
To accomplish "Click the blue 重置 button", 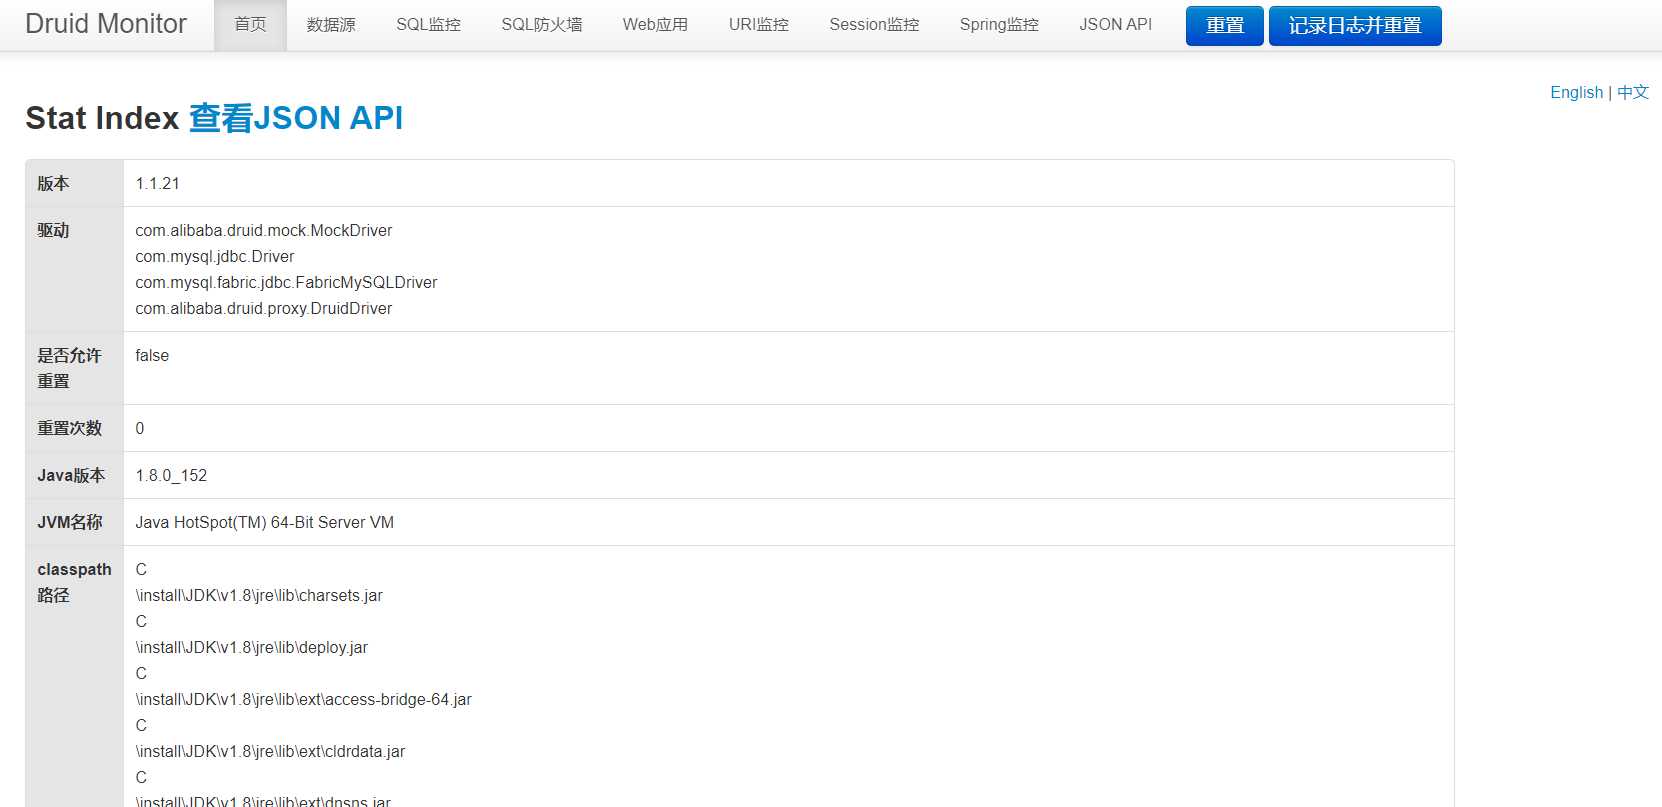I will 1225,26.
